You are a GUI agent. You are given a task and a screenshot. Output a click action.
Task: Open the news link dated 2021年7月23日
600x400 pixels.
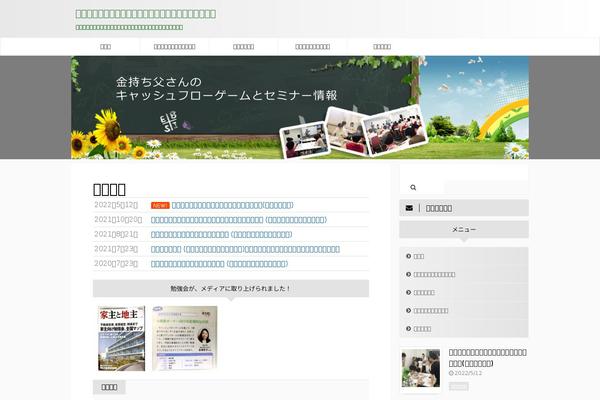click(x=245, y=249)
